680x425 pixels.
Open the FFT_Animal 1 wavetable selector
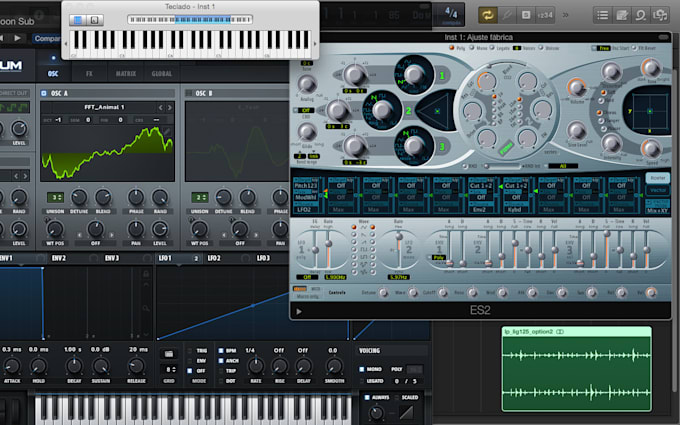[105, 108]
